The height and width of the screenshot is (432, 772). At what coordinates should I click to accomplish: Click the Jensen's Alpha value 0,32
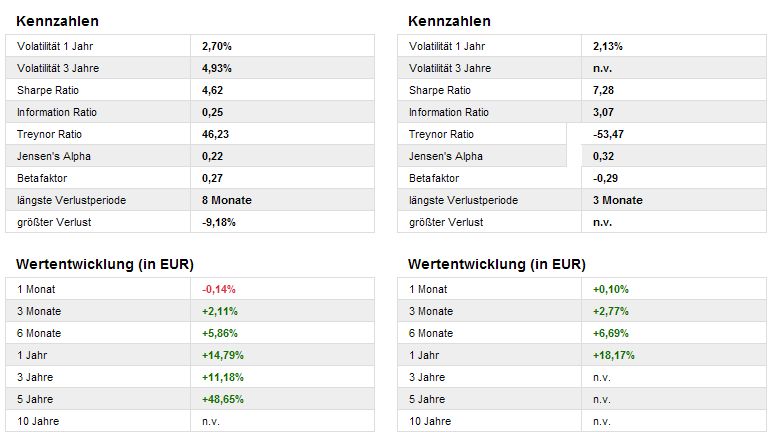coord(603,156)
